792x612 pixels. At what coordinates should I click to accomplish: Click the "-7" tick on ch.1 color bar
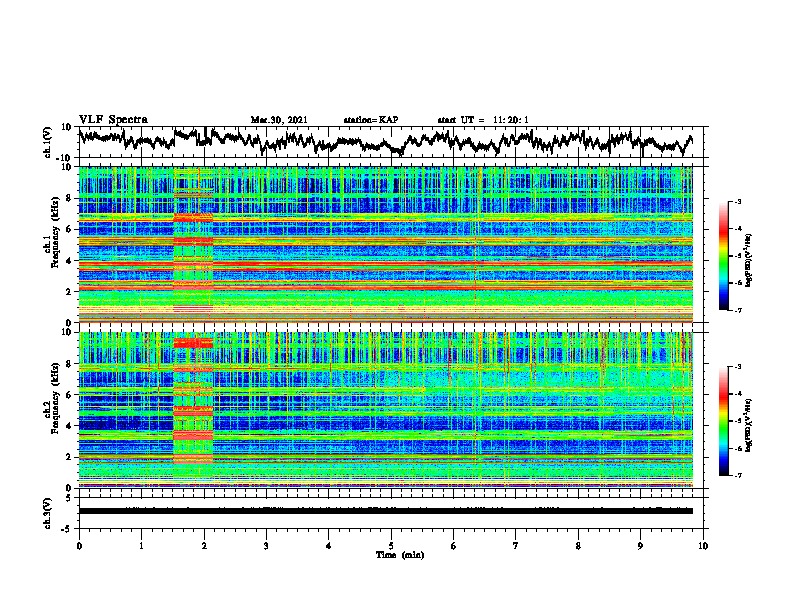pyautogui.click(x=737, y=311)
